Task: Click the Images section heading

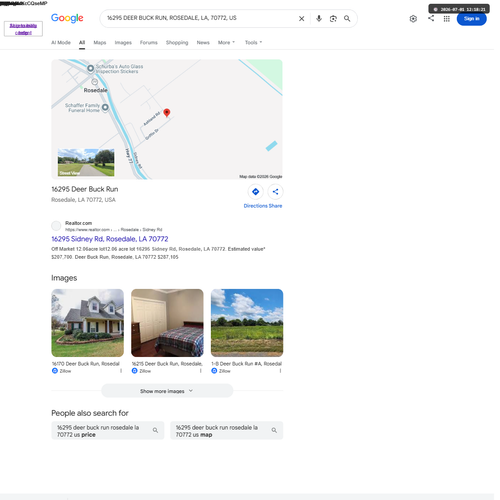Action: click(x=64, y=278)
